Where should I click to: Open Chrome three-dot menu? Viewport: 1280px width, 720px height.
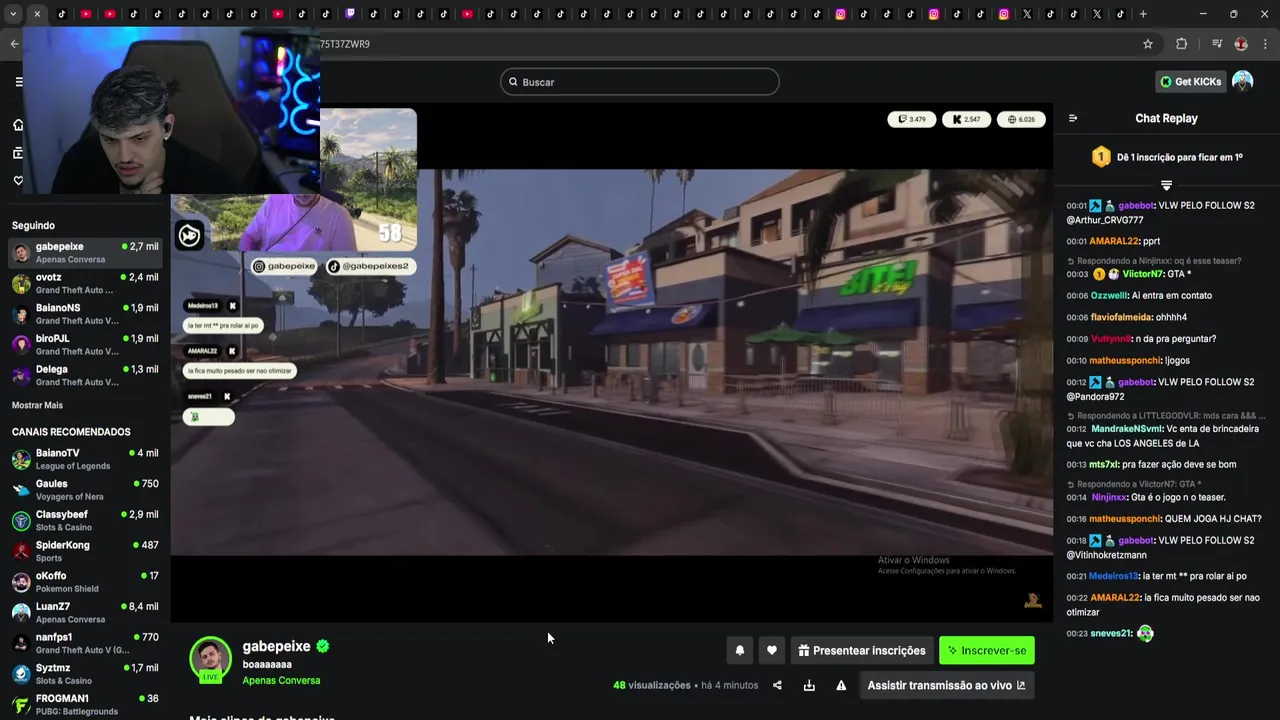point(1266,44)
